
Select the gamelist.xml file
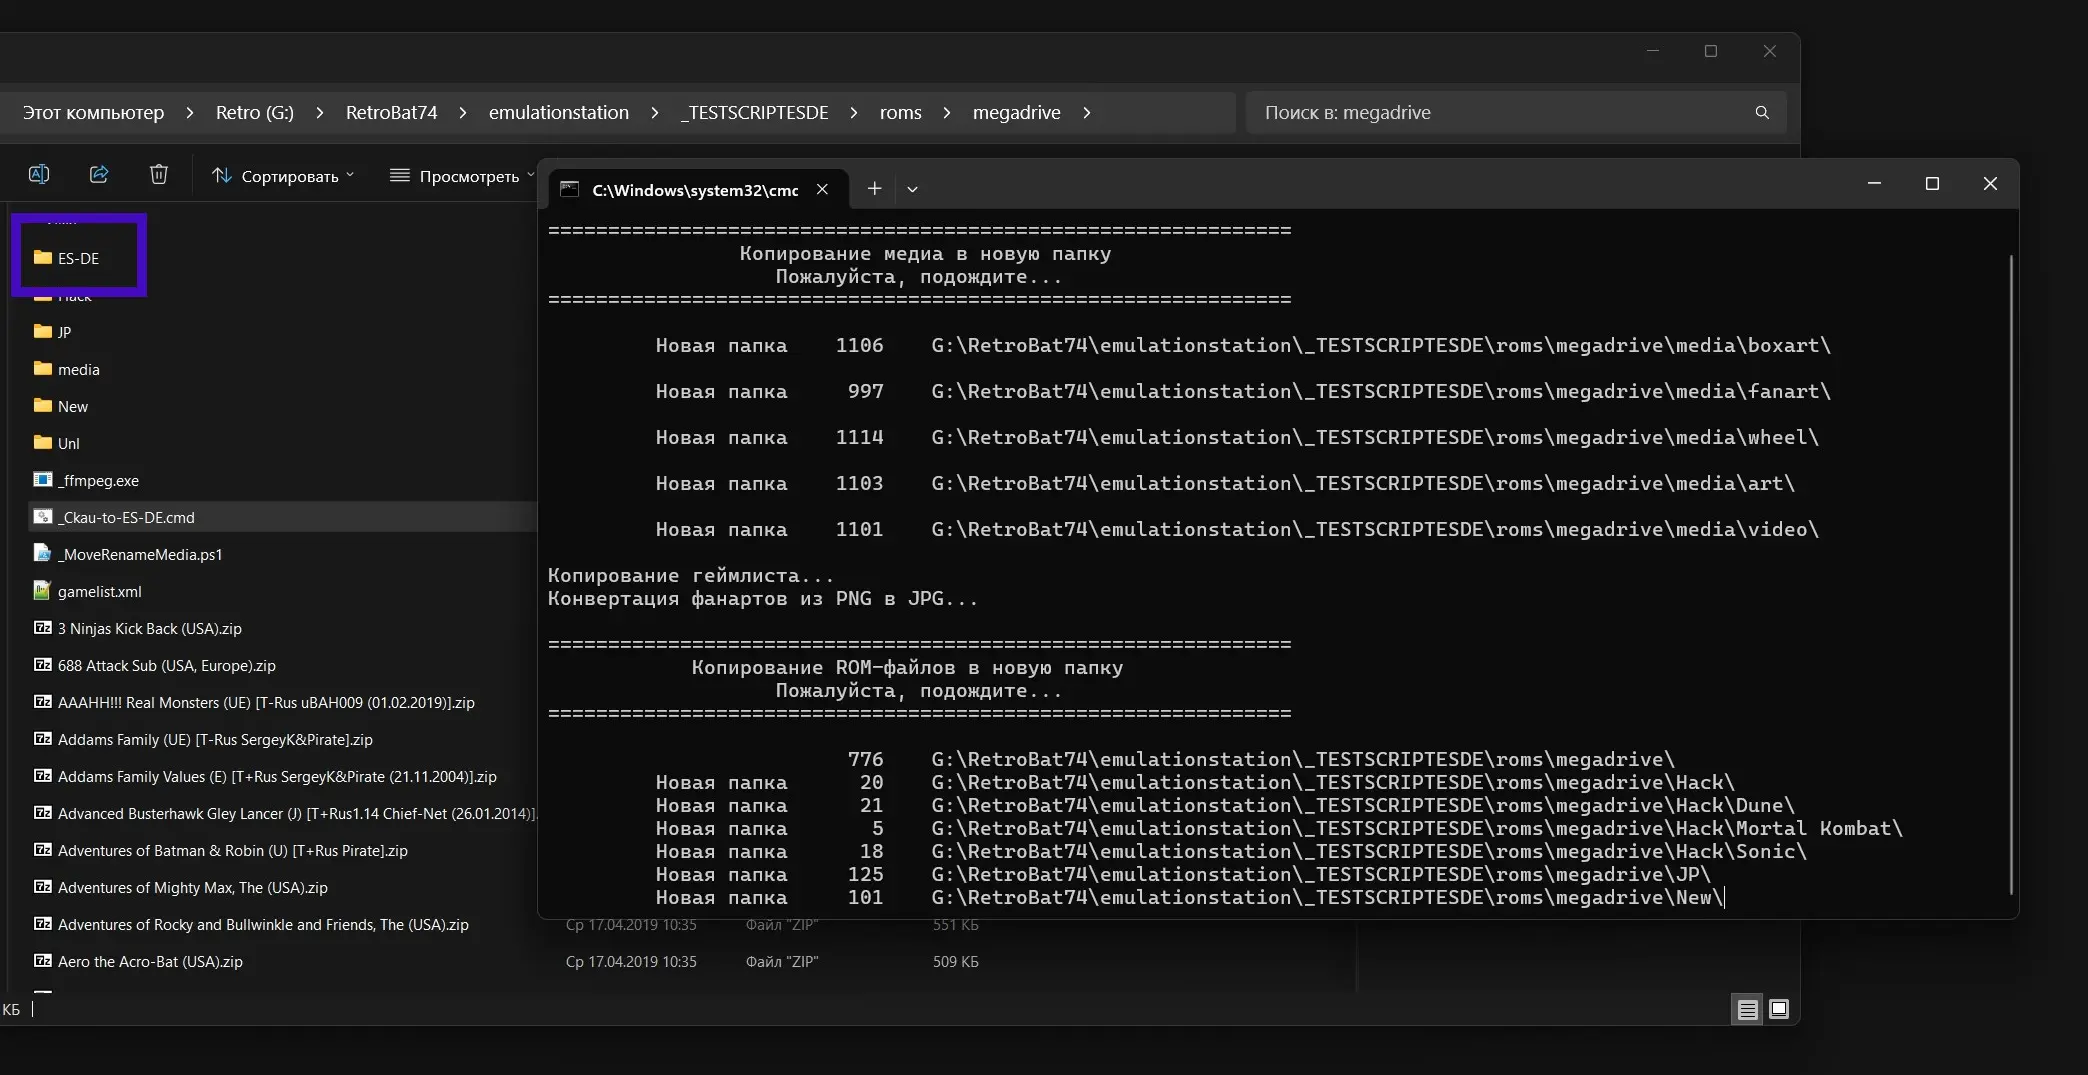99,591
